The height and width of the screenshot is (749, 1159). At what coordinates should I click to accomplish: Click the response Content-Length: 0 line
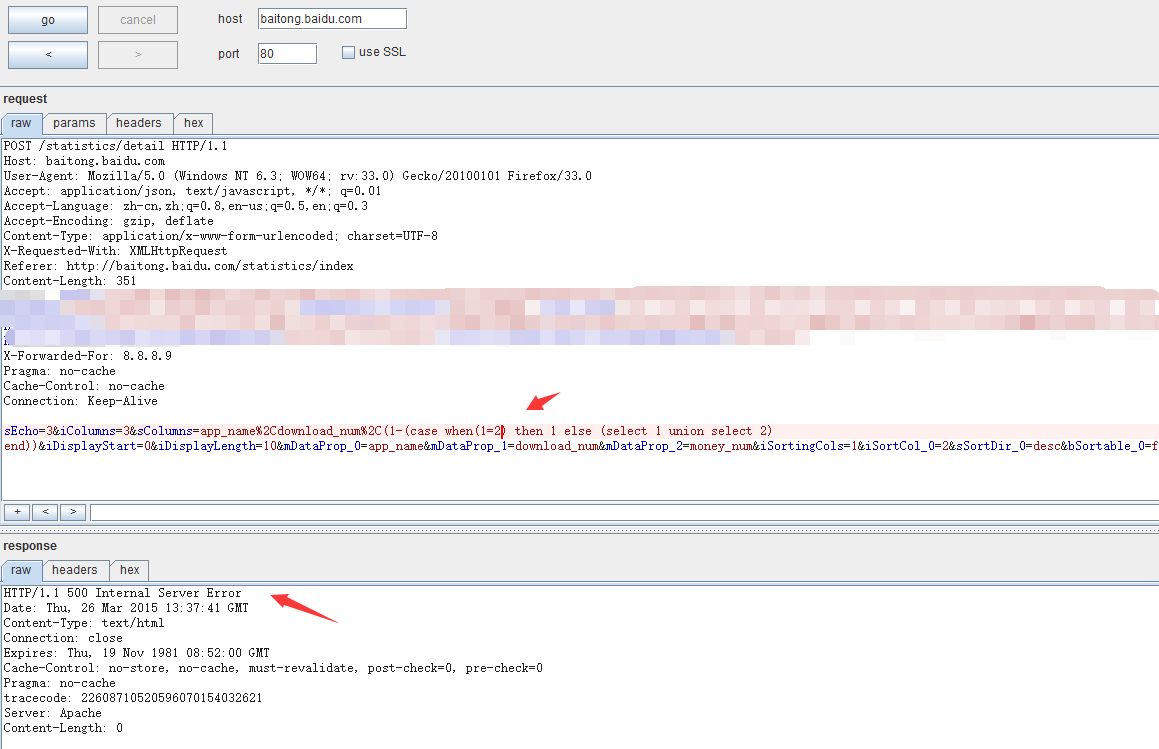pos(64,728)
